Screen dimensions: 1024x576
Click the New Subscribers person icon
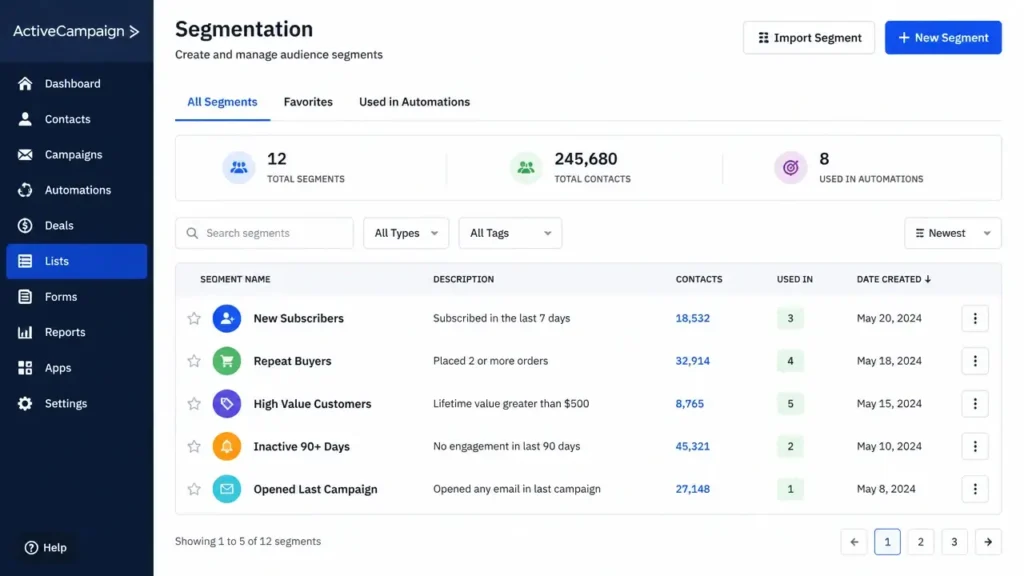pos(227,318)
